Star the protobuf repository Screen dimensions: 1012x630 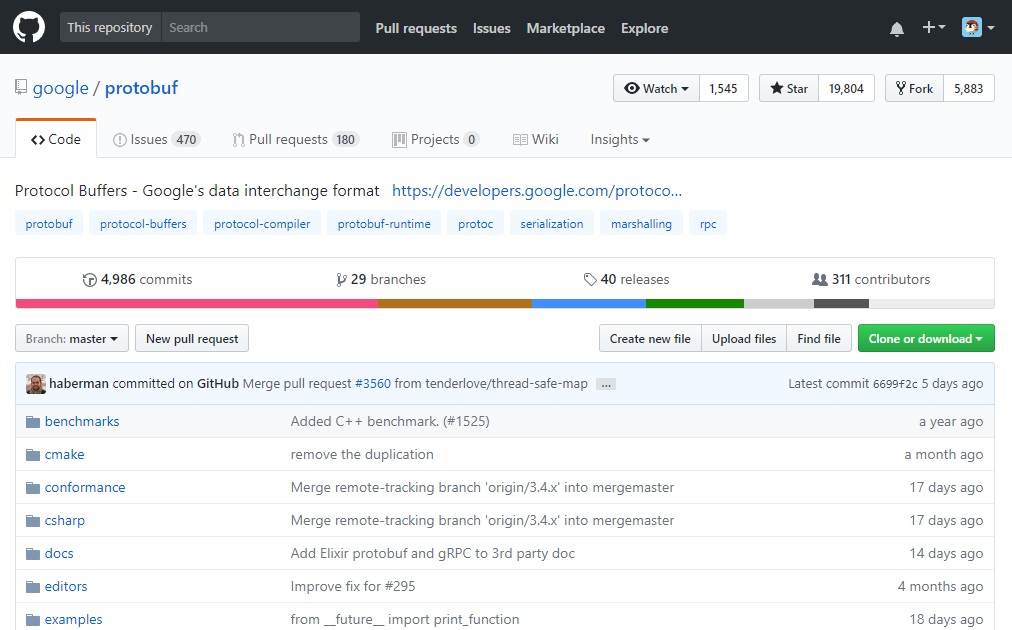(x=789, y=88)
